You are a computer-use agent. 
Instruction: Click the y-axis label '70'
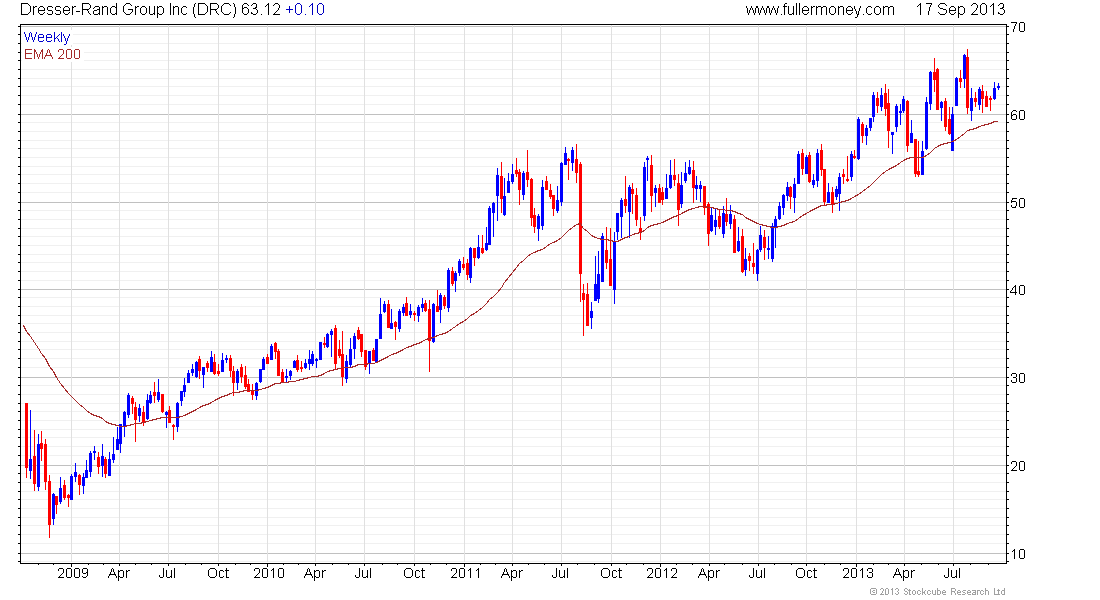pos(1017,27)
